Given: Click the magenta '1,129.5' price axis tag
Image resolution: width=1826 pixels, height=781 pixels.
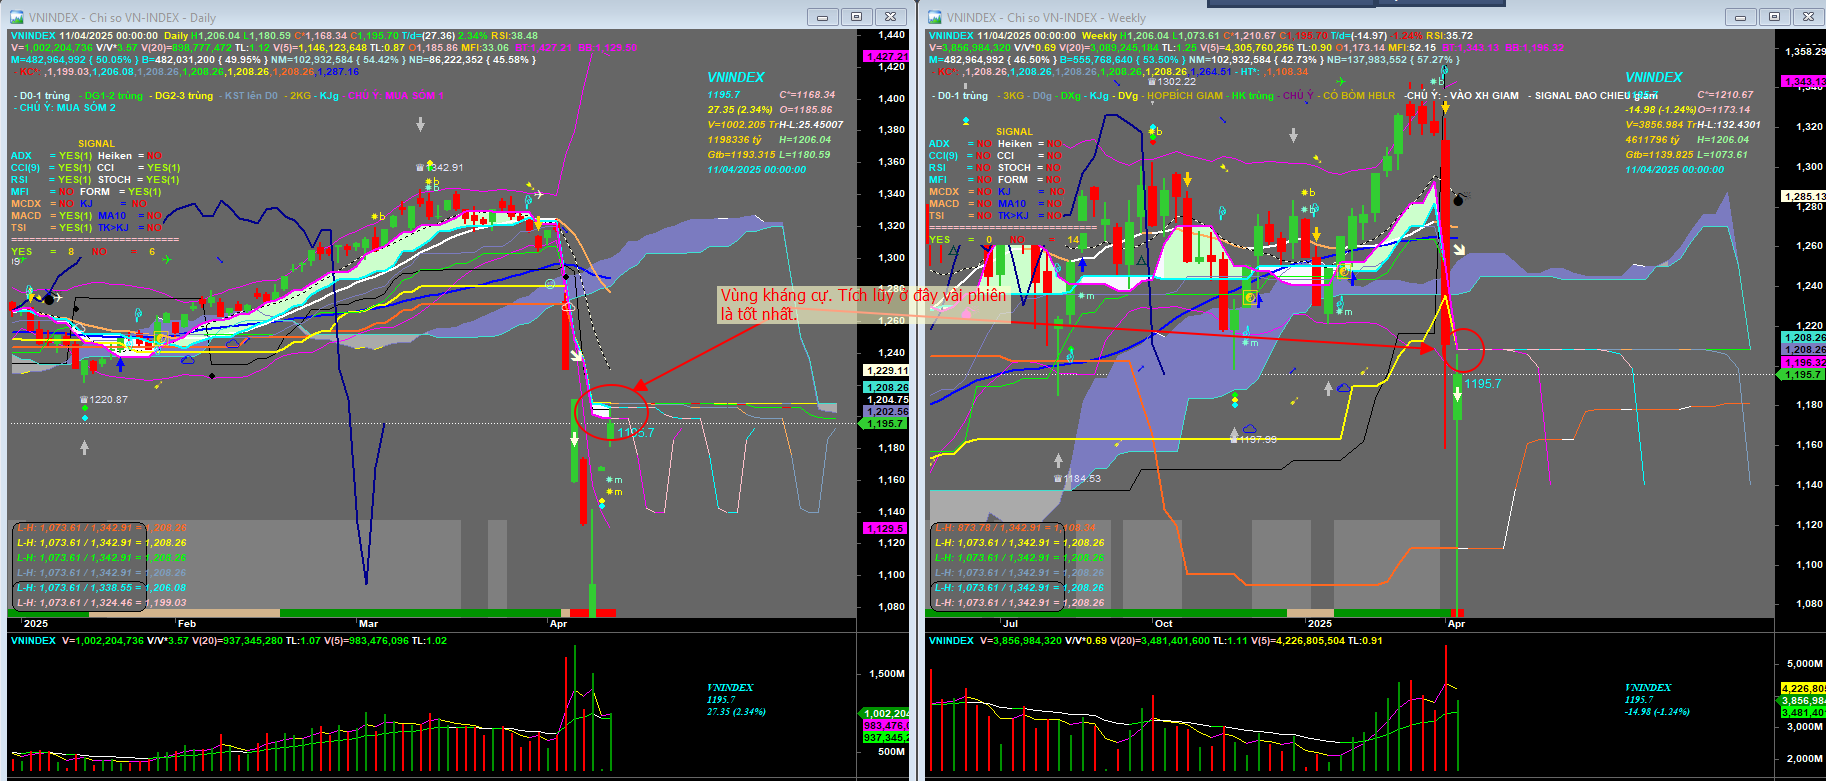Looking at the screenshot, I should [884, 528].
